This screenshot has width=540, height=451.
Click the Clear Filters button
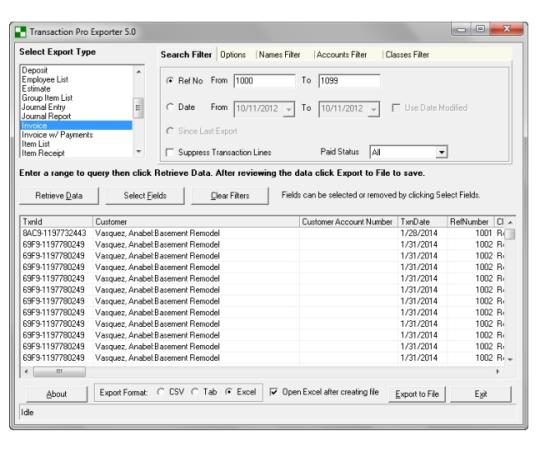(x=230, y=196)
